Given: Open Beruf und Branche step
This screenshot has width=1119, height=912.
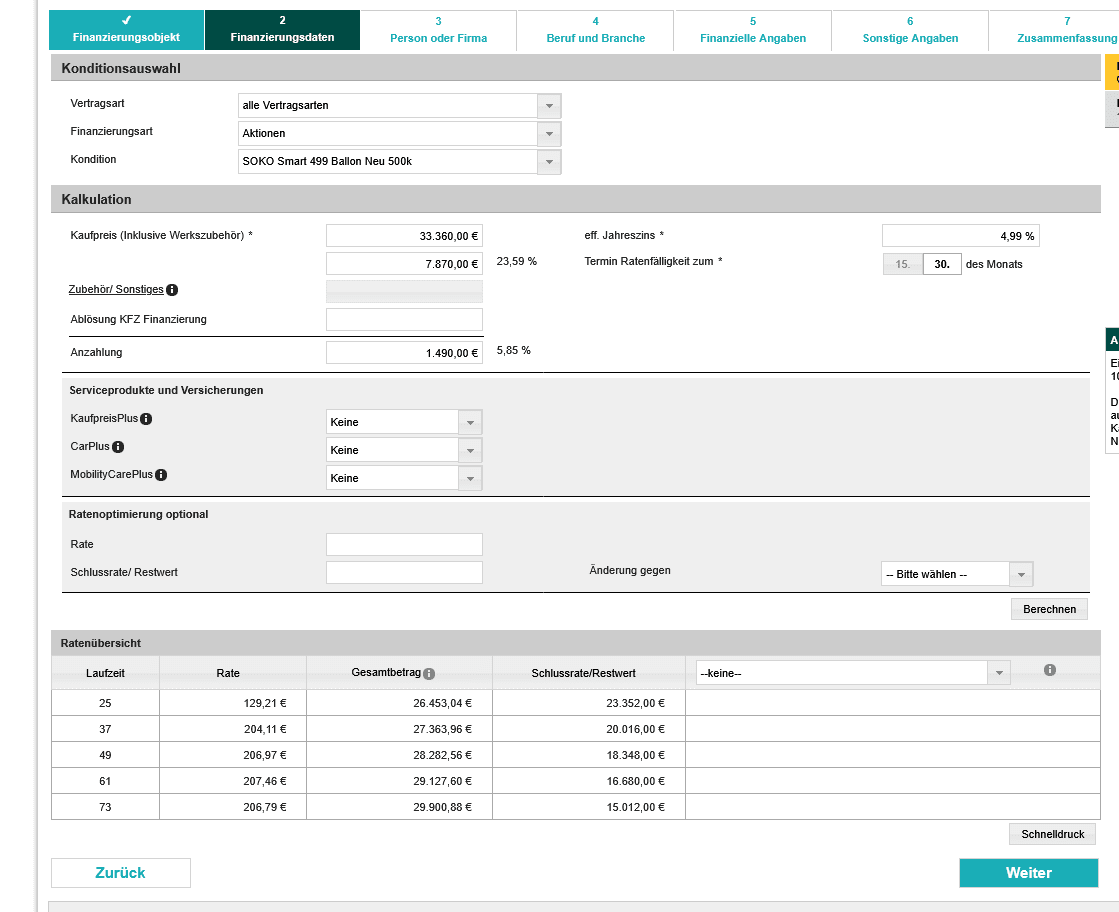Looking at the screenshot, I should [595, 30].
